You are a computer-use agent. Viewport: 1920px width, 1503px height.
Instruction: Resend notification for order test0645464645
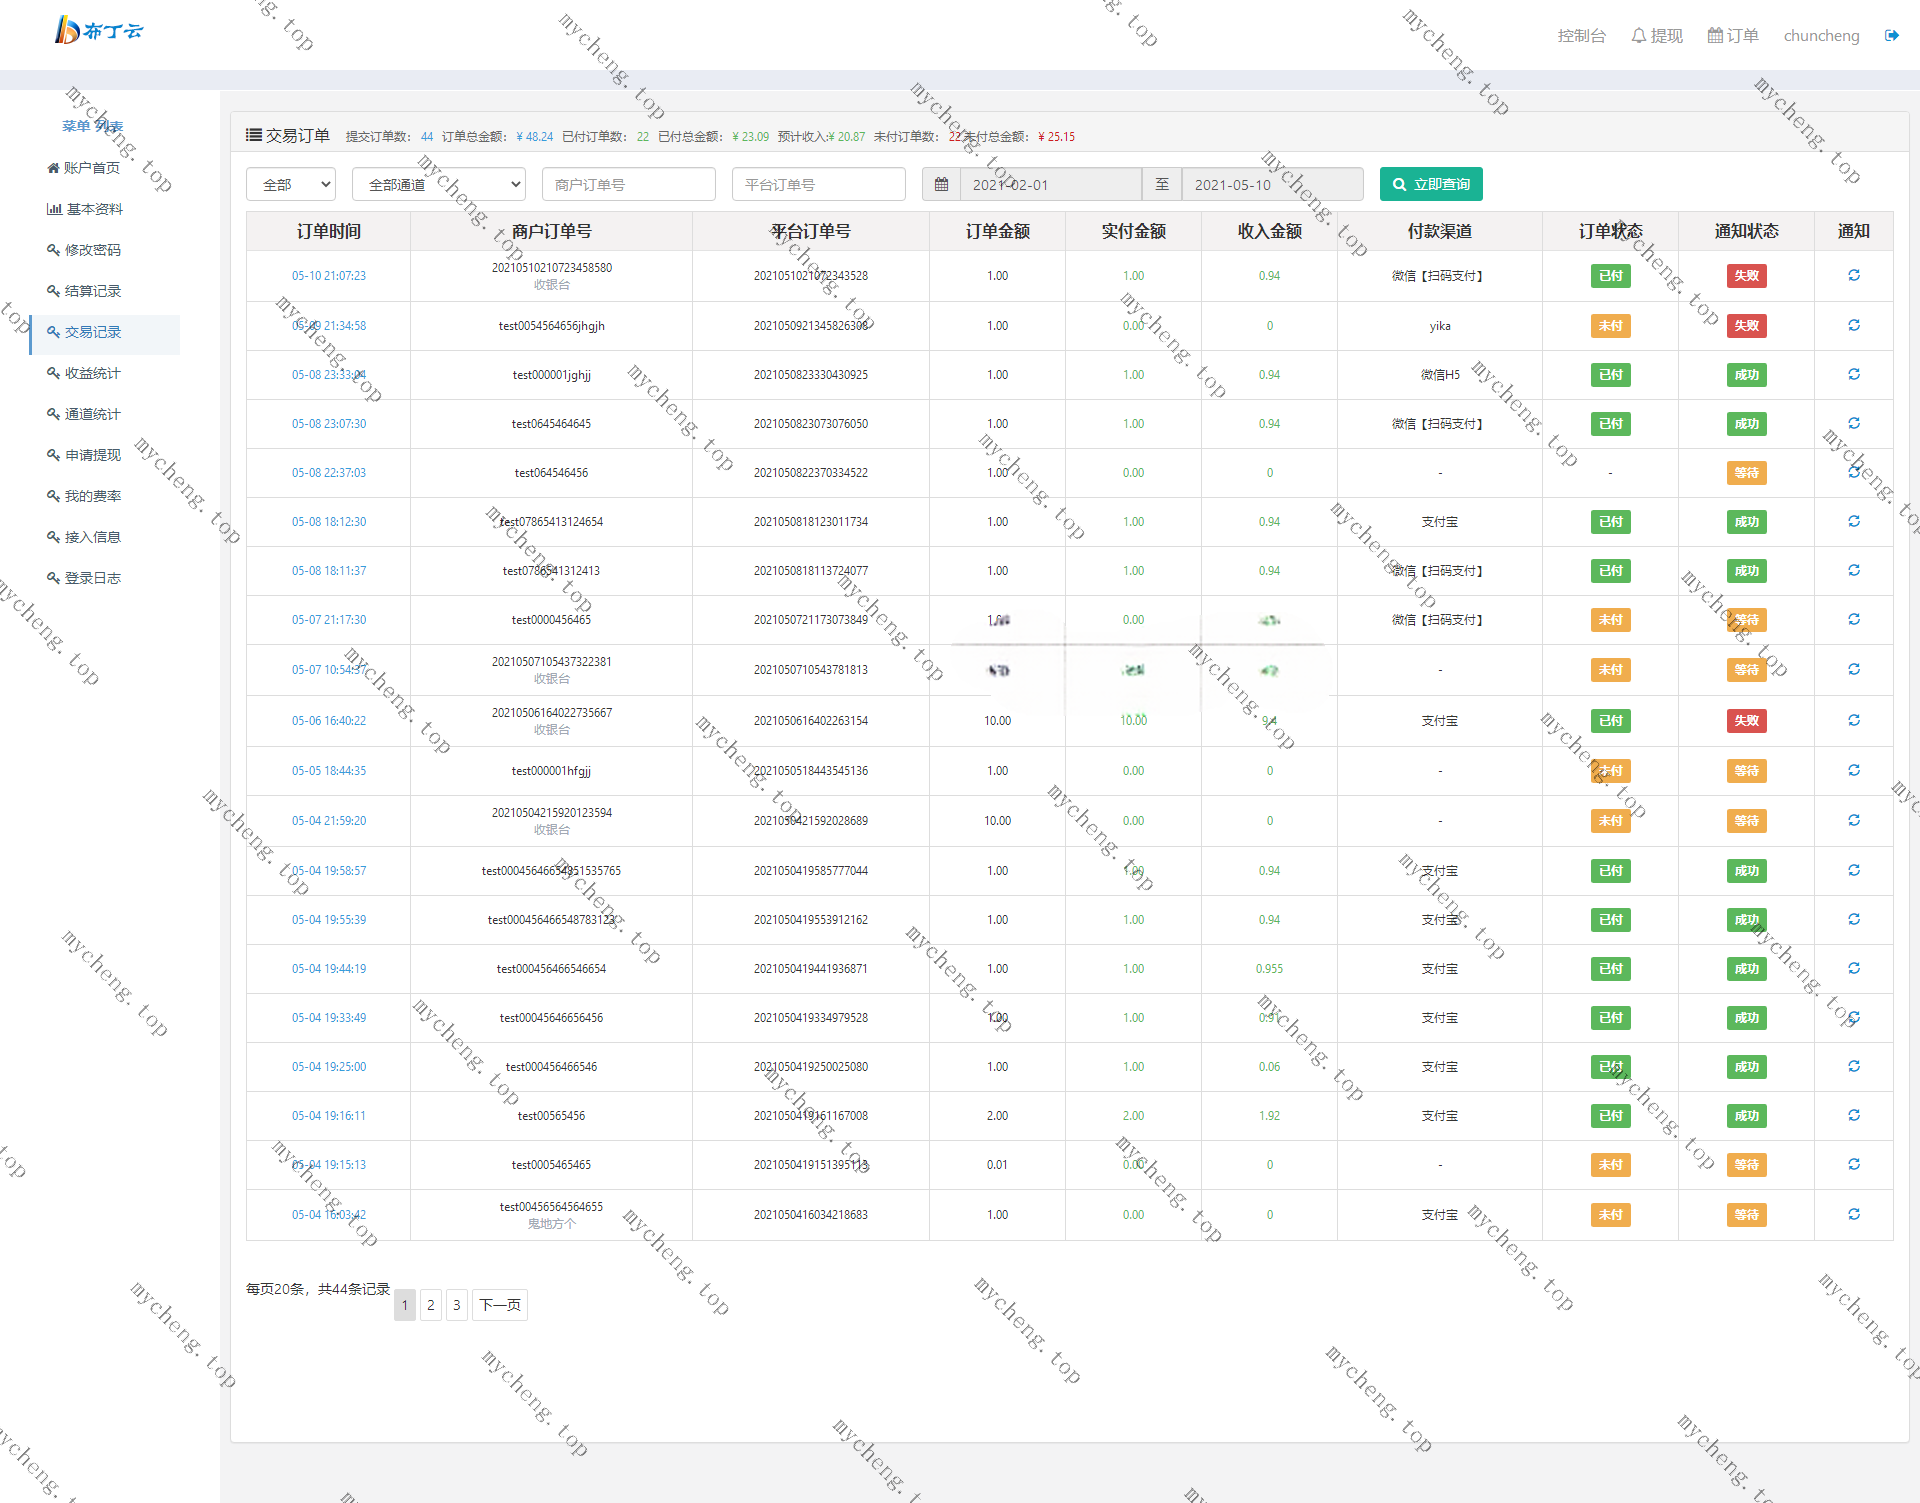(1853, 423)
